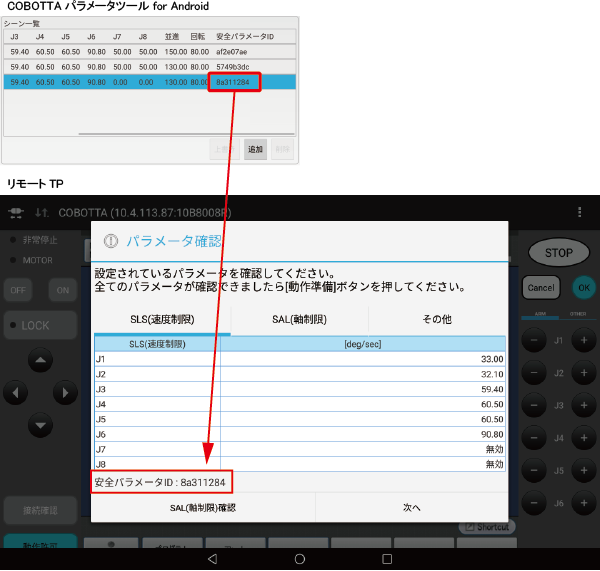Click the 追加 button in scene list
Image resolution: width=600 pixels, height=571 pixels.
click(255, 149)
